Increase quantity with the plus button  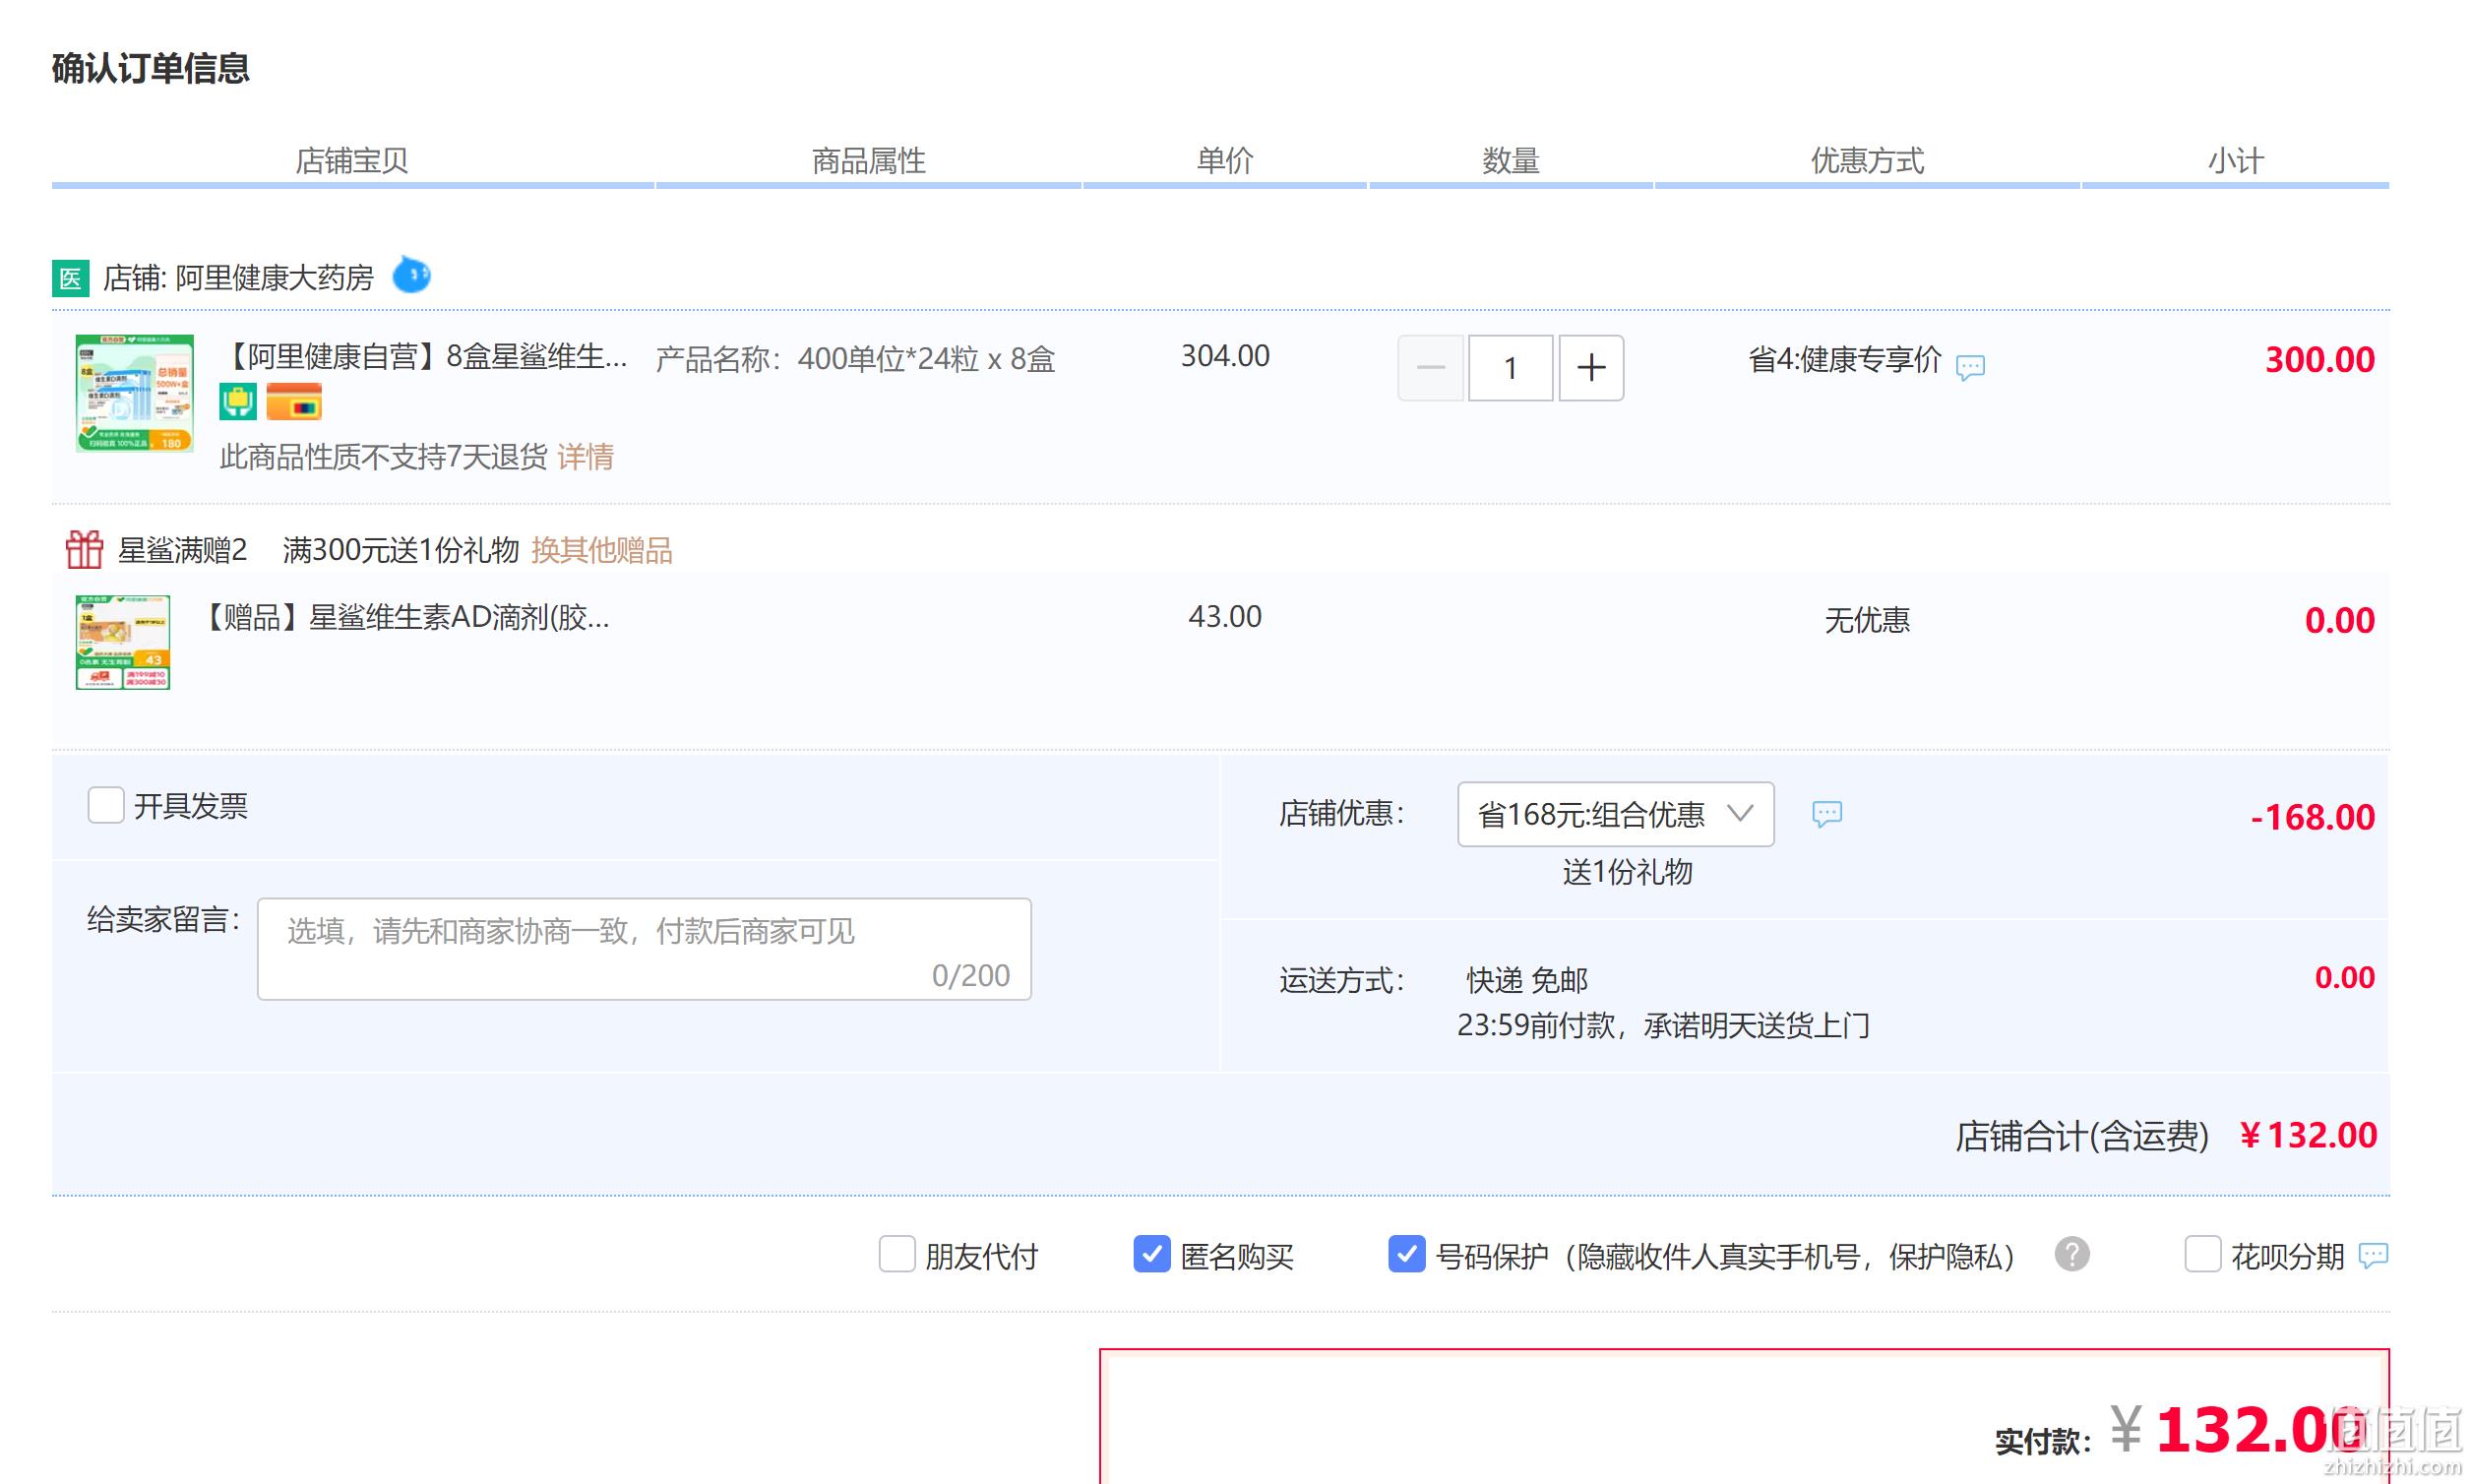(x=1591, y=368)
